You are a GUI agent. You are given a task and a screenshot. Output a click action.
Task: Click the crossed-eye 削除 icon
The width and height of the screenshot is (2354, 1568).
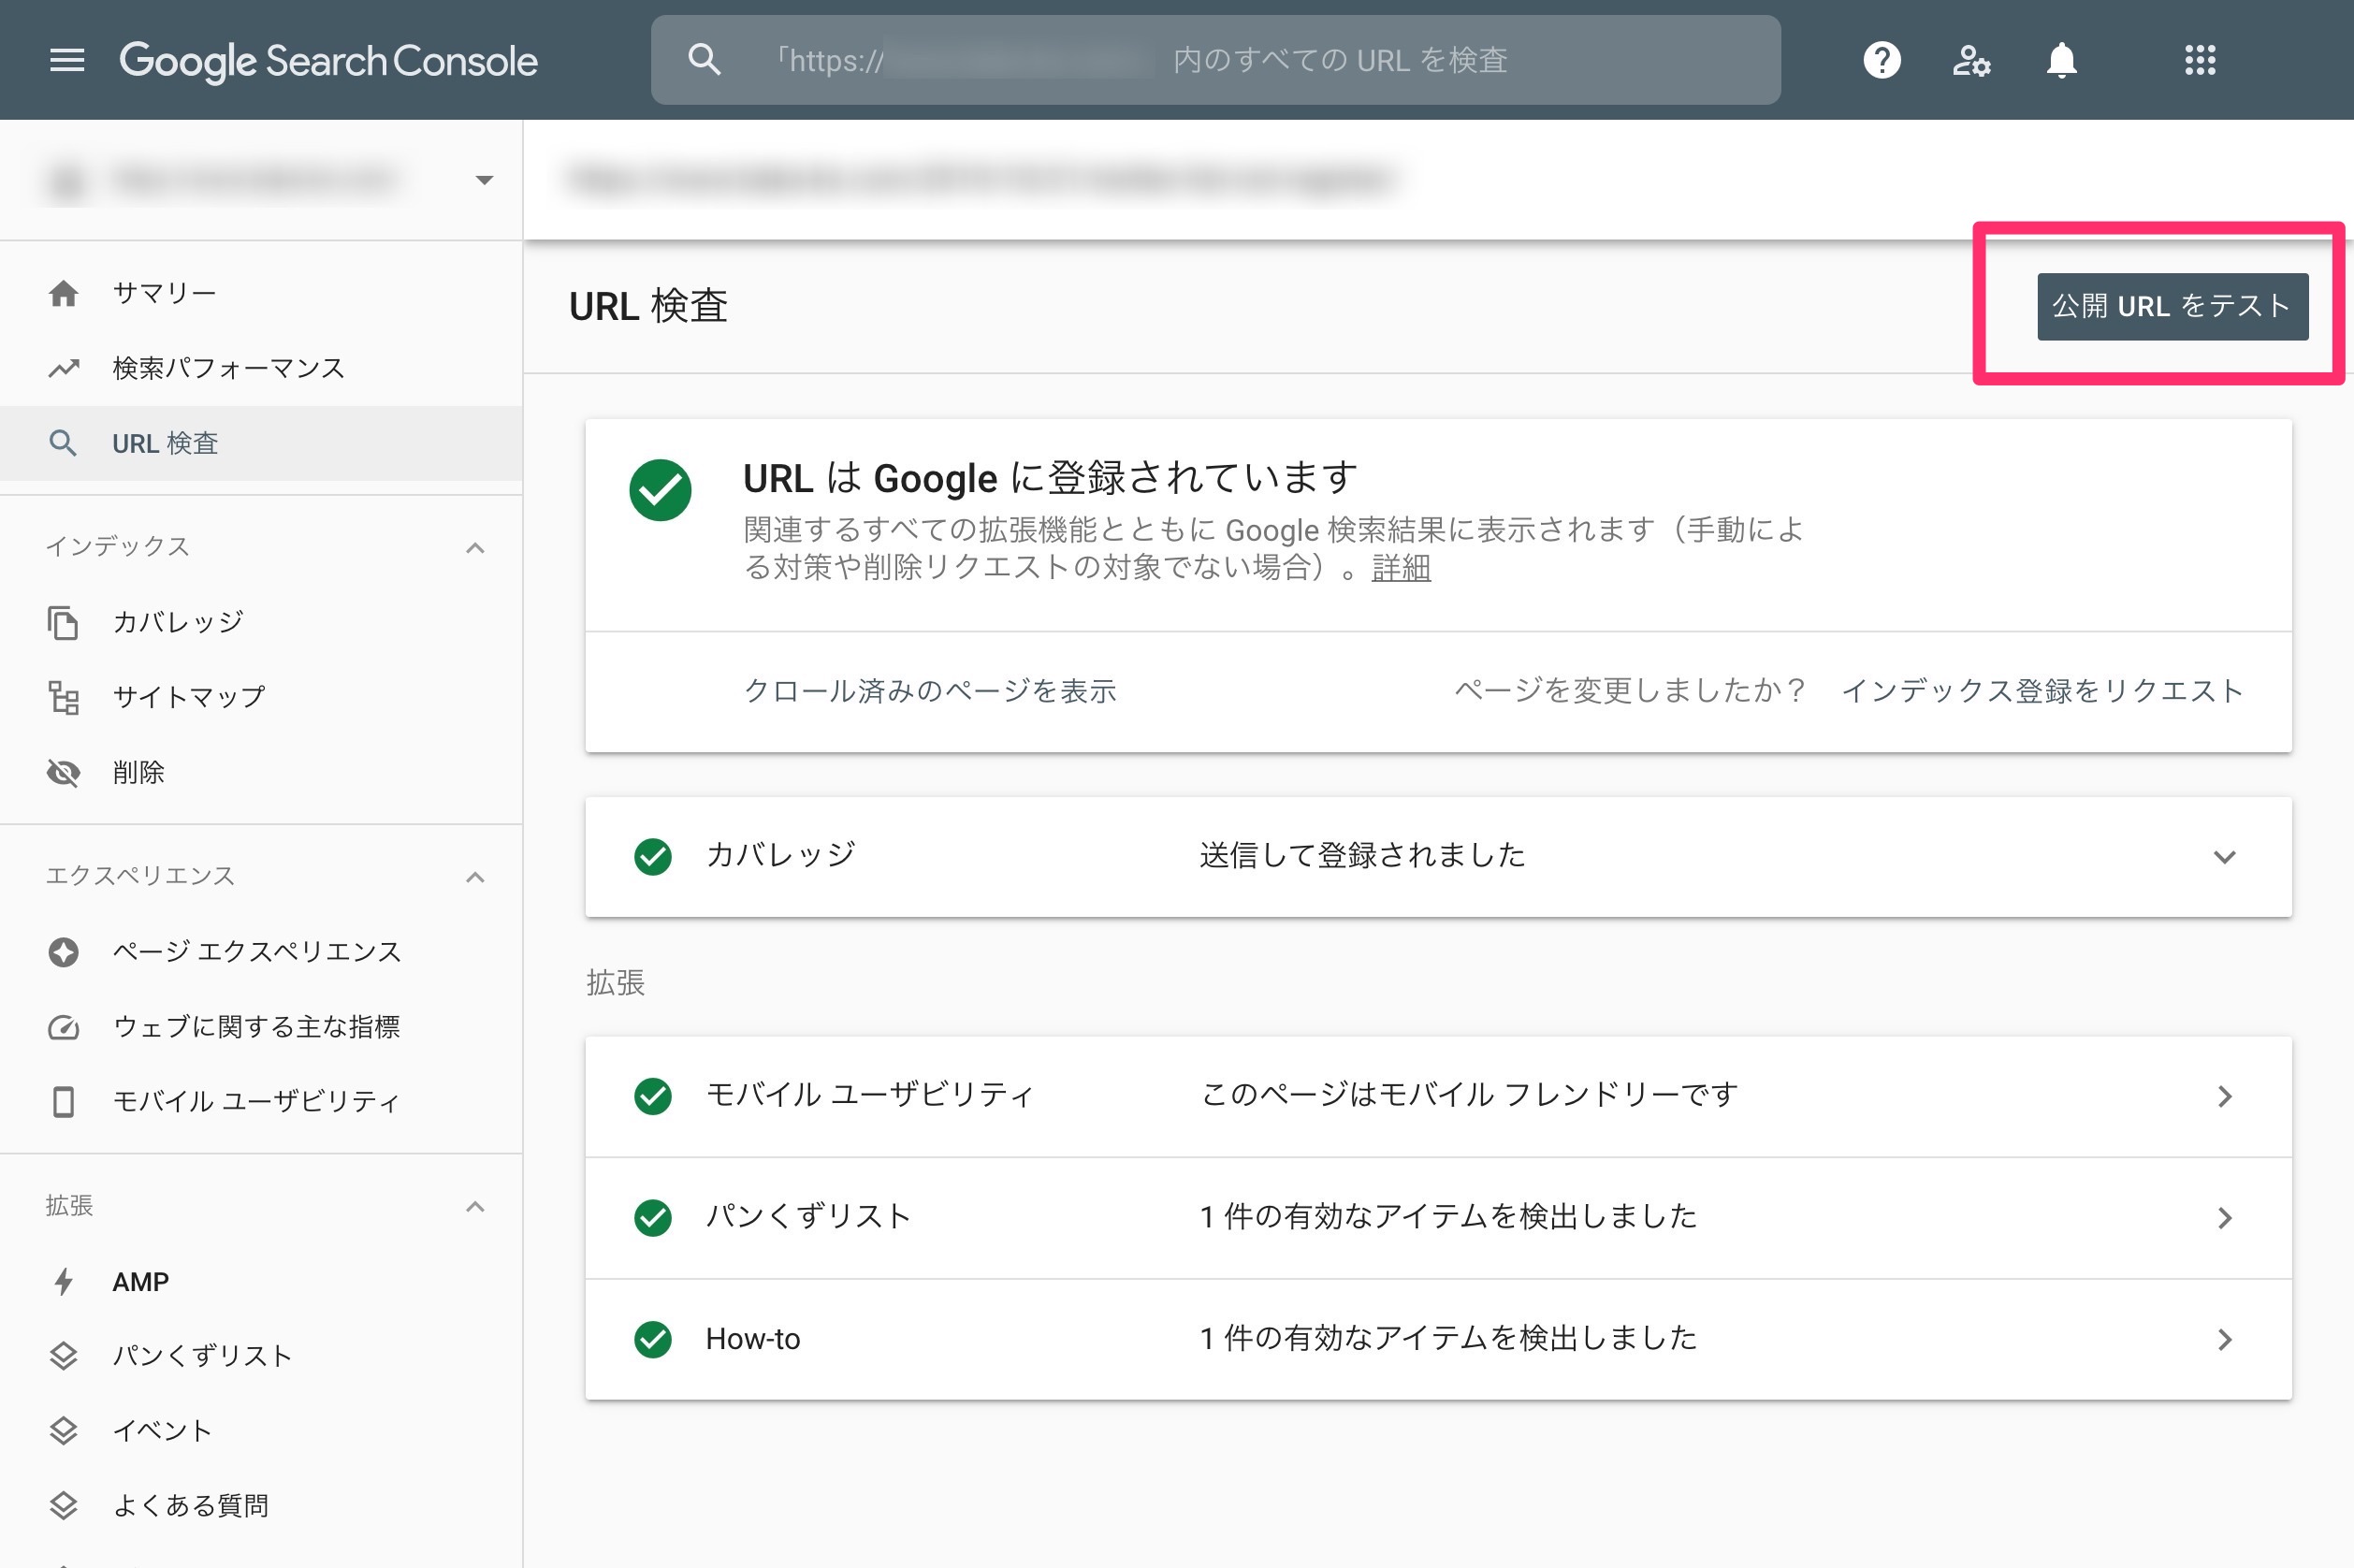pyautogui.click(x=63, y=772)
